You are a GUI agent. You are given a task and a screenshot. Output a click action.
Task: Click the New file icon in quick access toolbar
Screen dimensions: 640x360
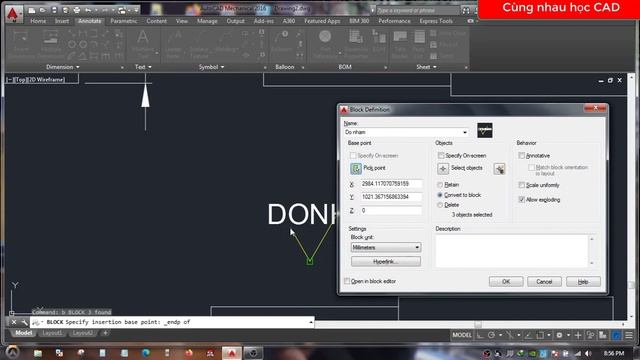32,10
